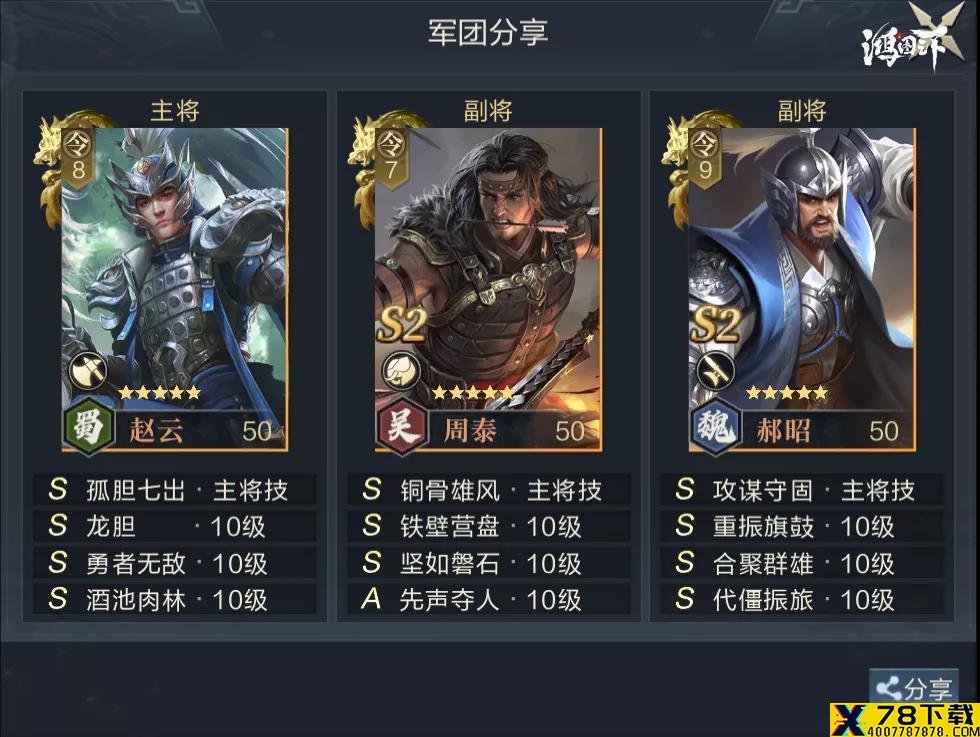The image size is (980, 737).
Task: Click the horse troop-type icon on 周泰's card
Action: pos(401,371)
